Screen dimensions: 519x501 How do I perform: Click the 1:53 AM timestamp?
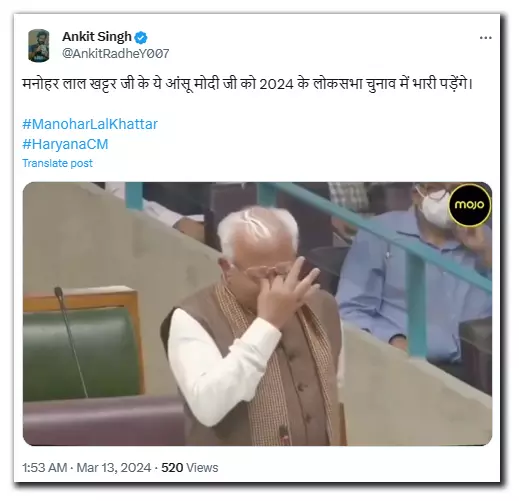point(45,467)
